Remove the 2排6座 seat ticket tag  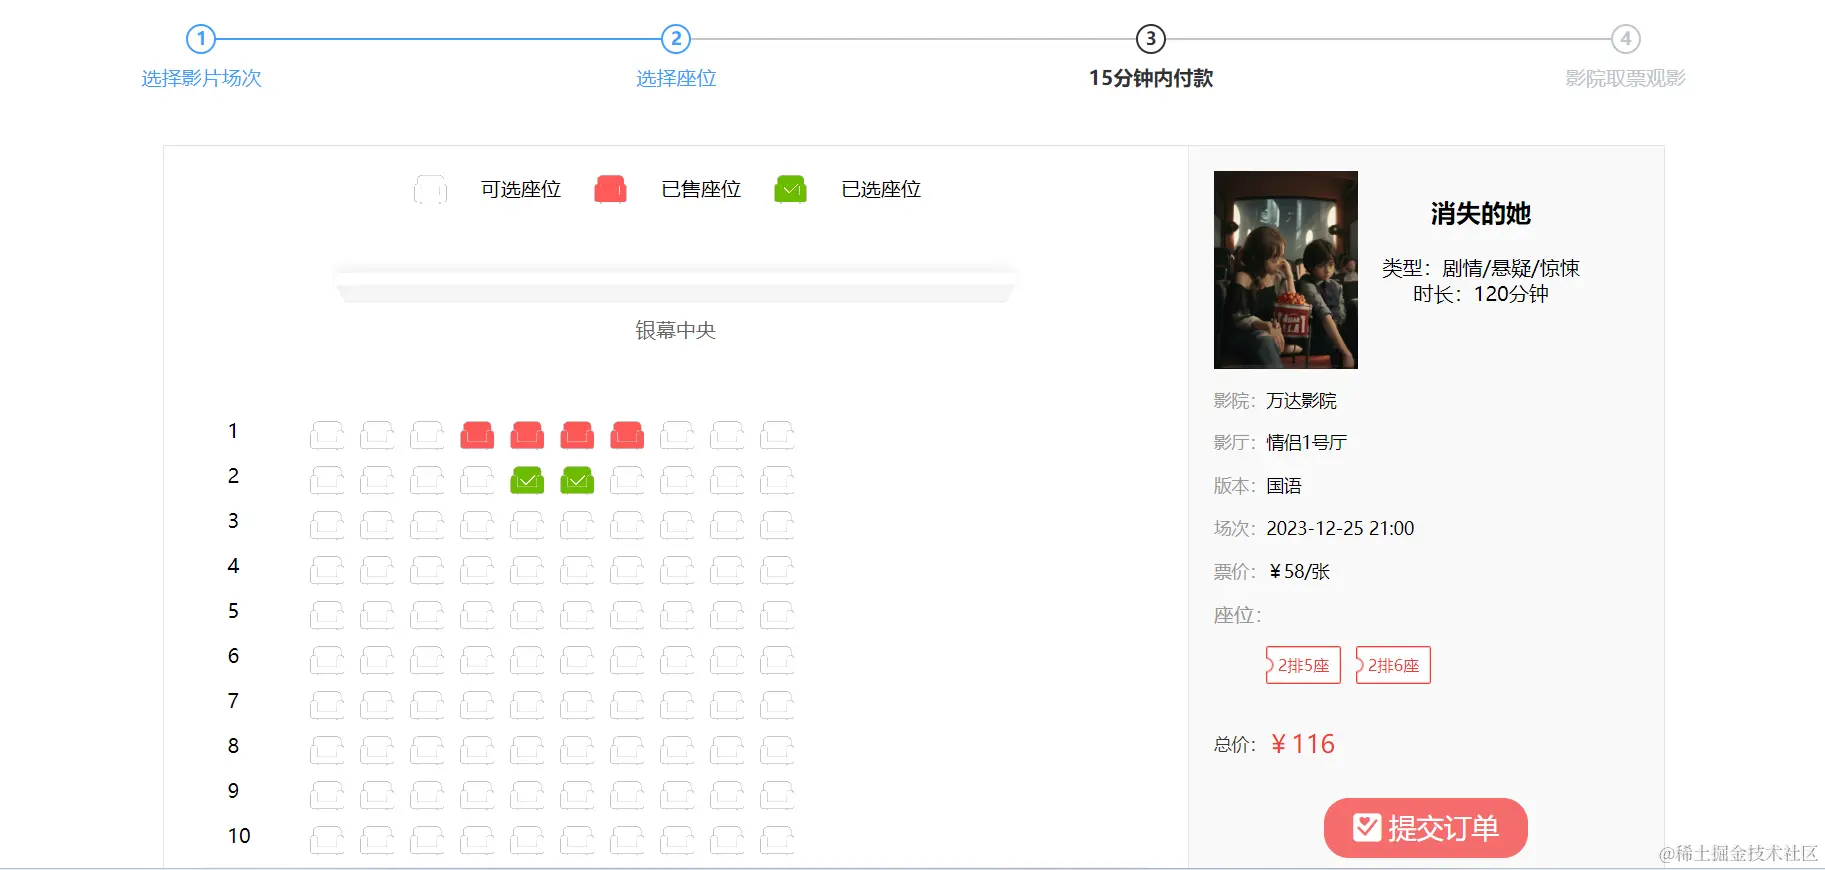(x=1393, y=665)
